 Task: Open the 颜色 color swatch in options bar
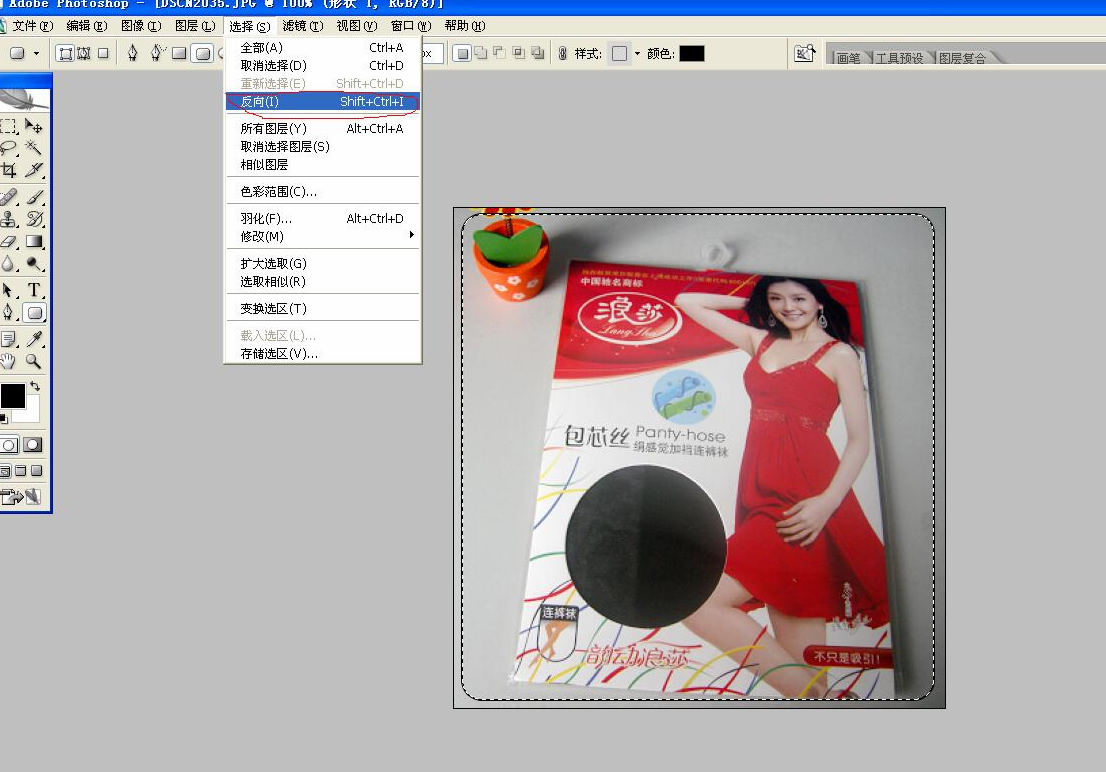692,54
